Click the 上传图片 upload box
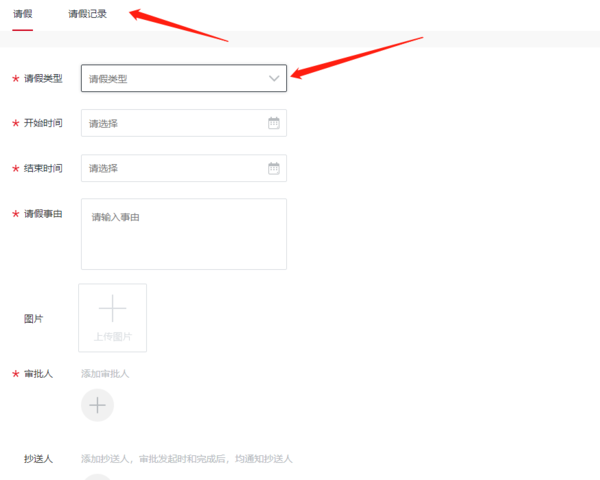Screen dimensions: 600x480 point(112,318)
